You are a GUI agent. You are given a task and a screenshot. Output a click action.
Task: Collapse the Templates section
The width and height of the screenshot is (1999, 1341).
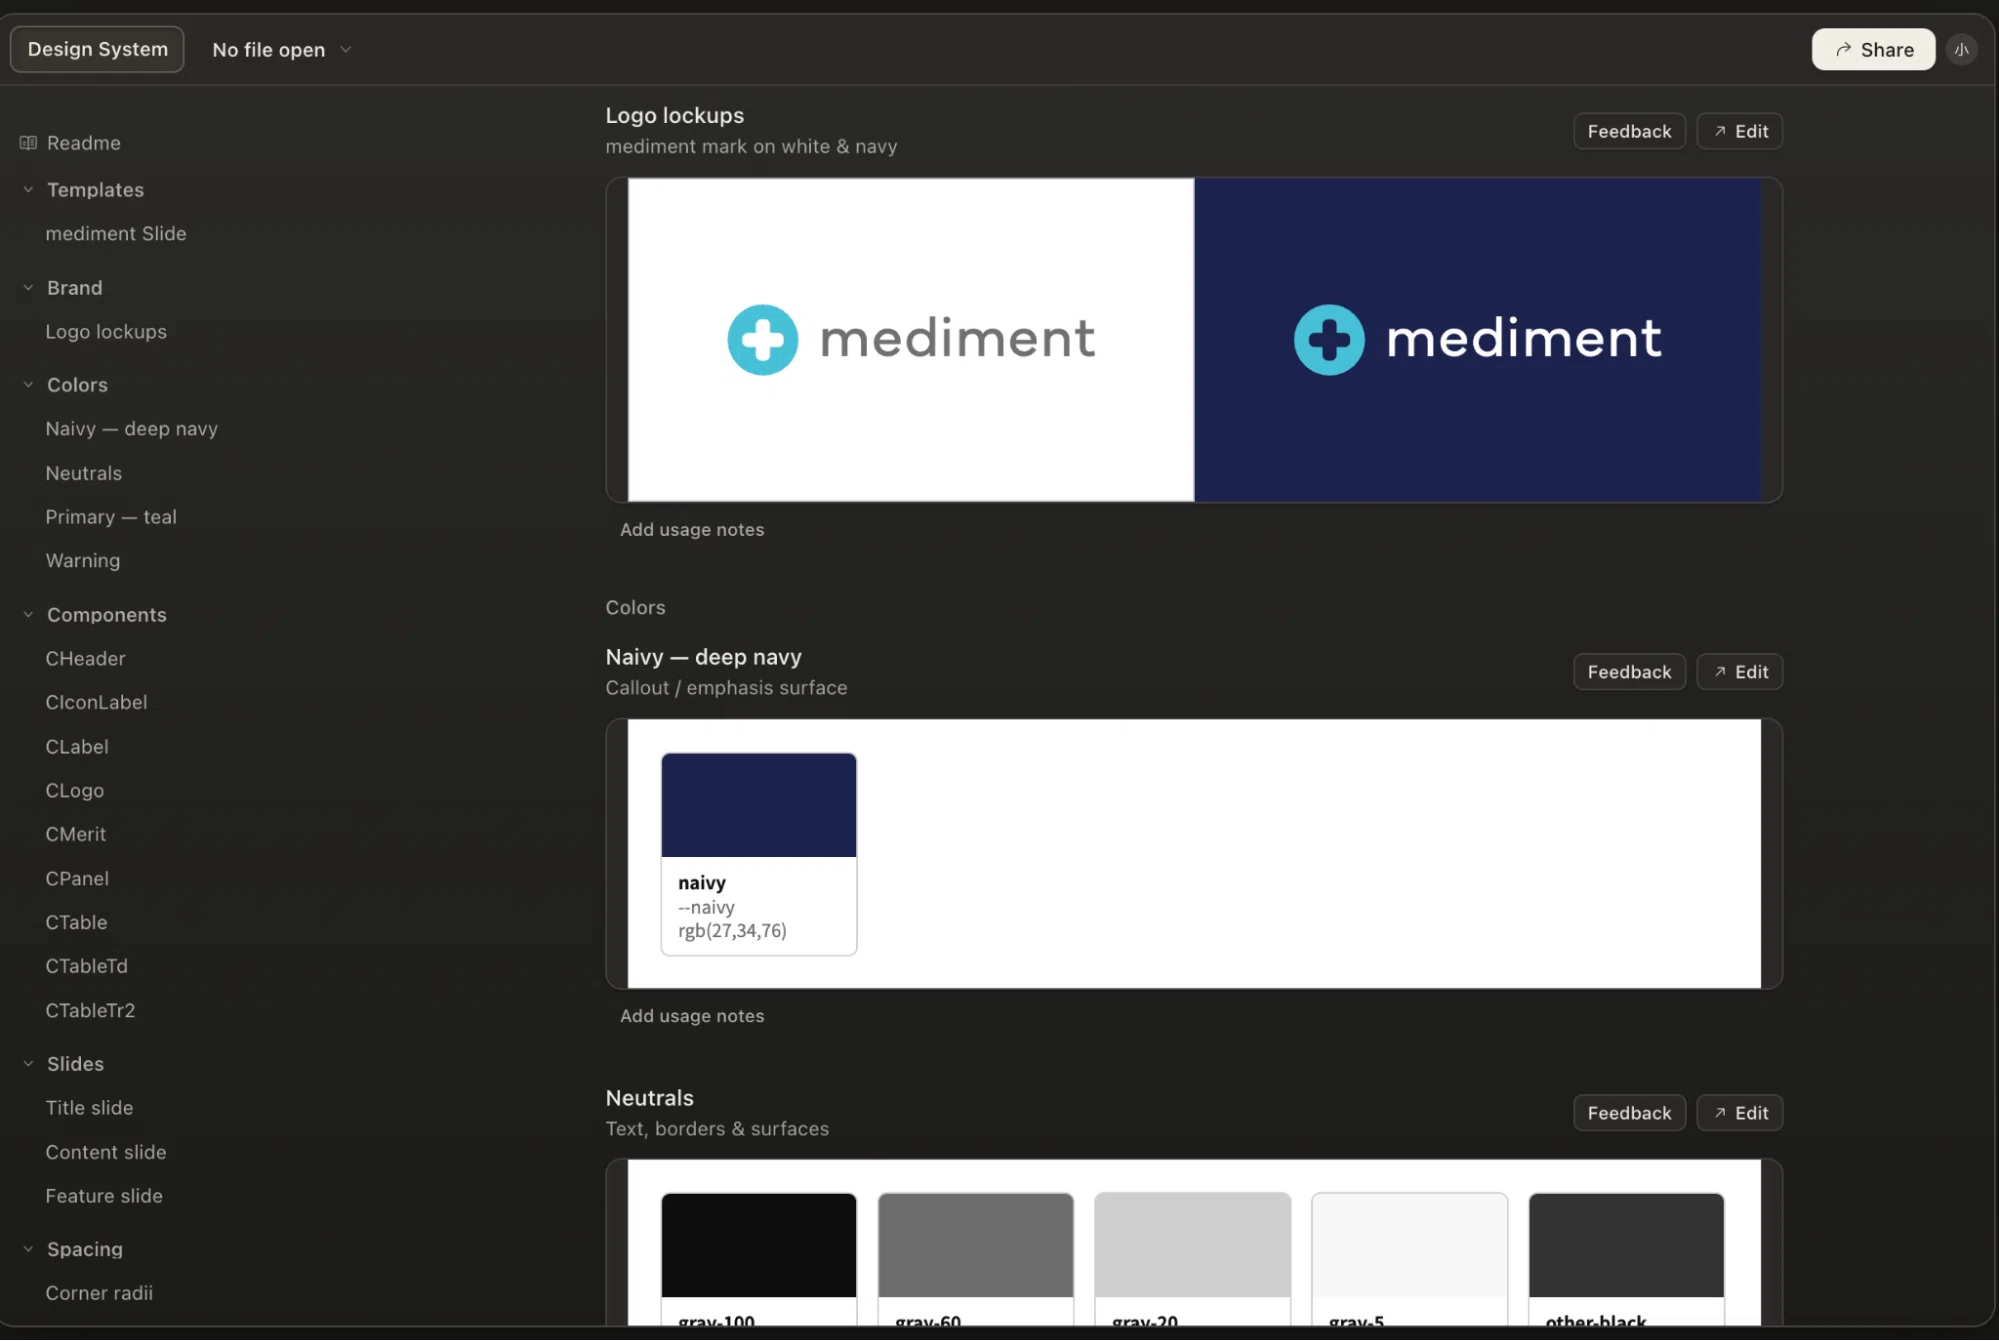pos(28,190)
